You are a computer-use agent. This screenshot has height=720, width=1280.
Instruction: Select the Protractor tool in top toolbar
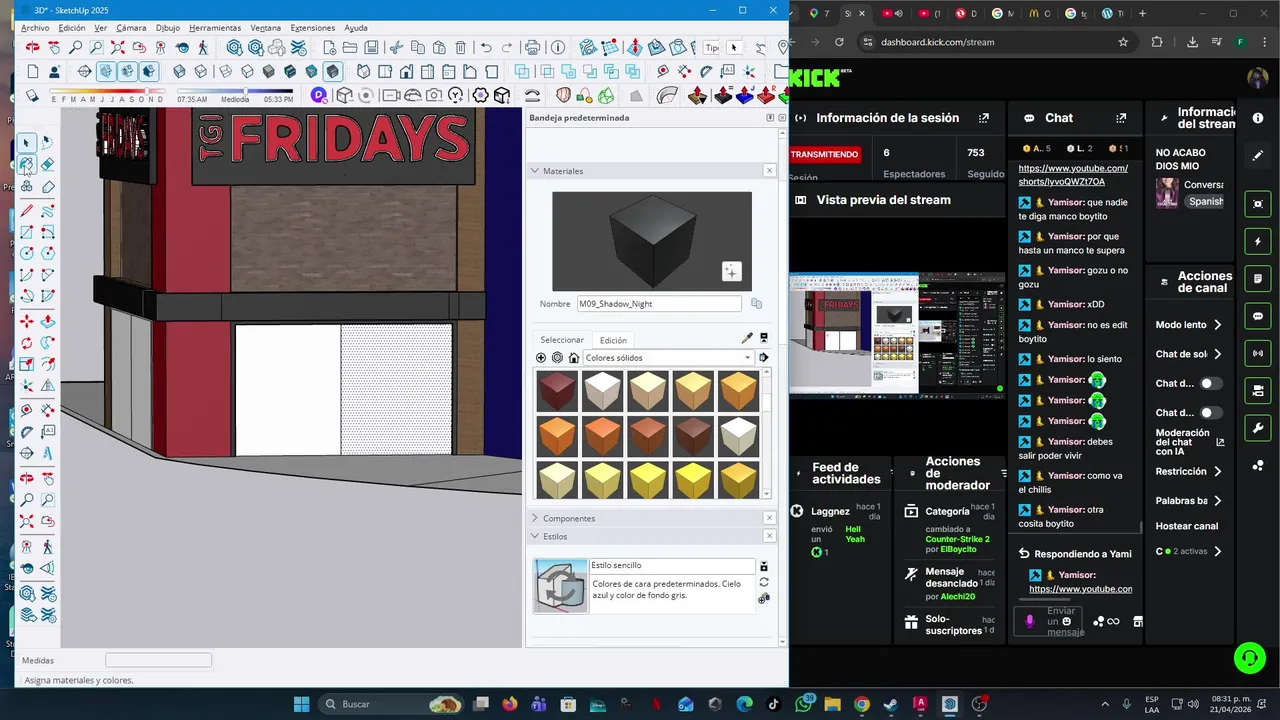(707, 71)
